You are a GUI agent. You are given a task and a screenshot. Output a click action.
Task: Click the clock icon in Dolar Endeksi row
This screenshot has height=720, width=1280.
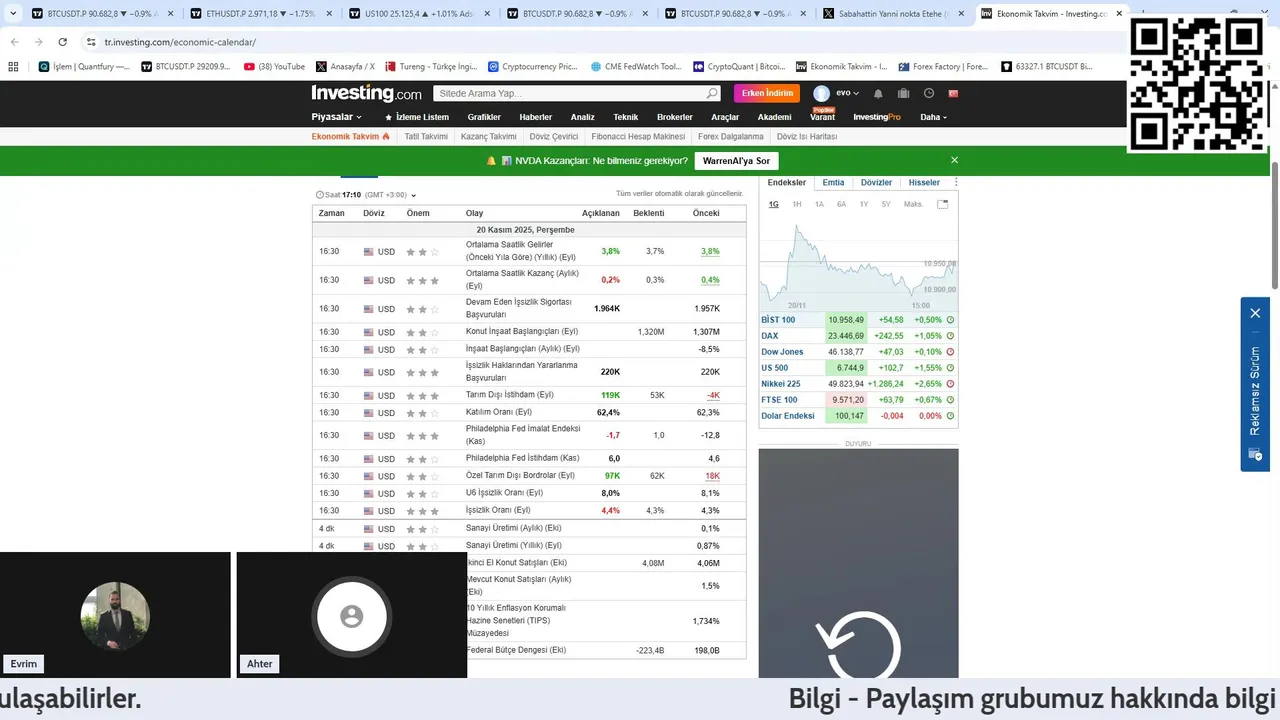pyautogui.click(x=950, y=416)
